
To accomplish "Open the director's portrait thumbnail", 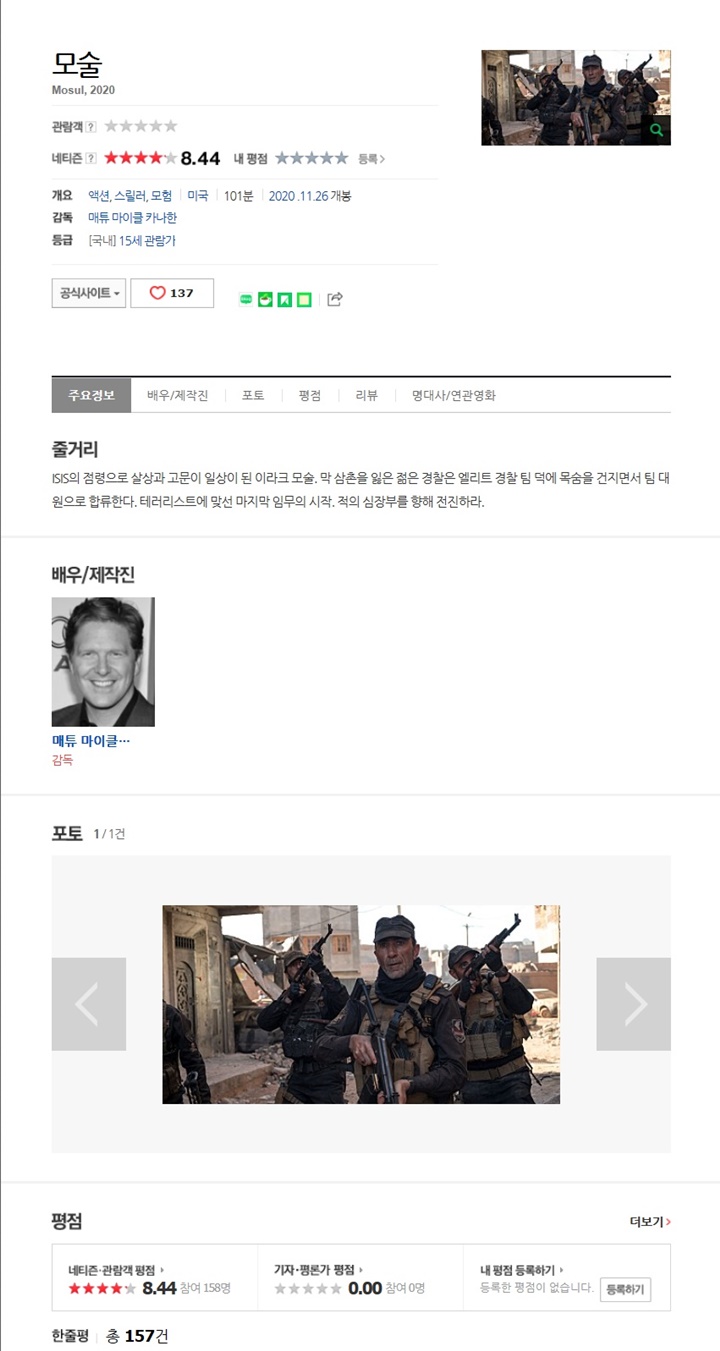I will coord(103,662).
